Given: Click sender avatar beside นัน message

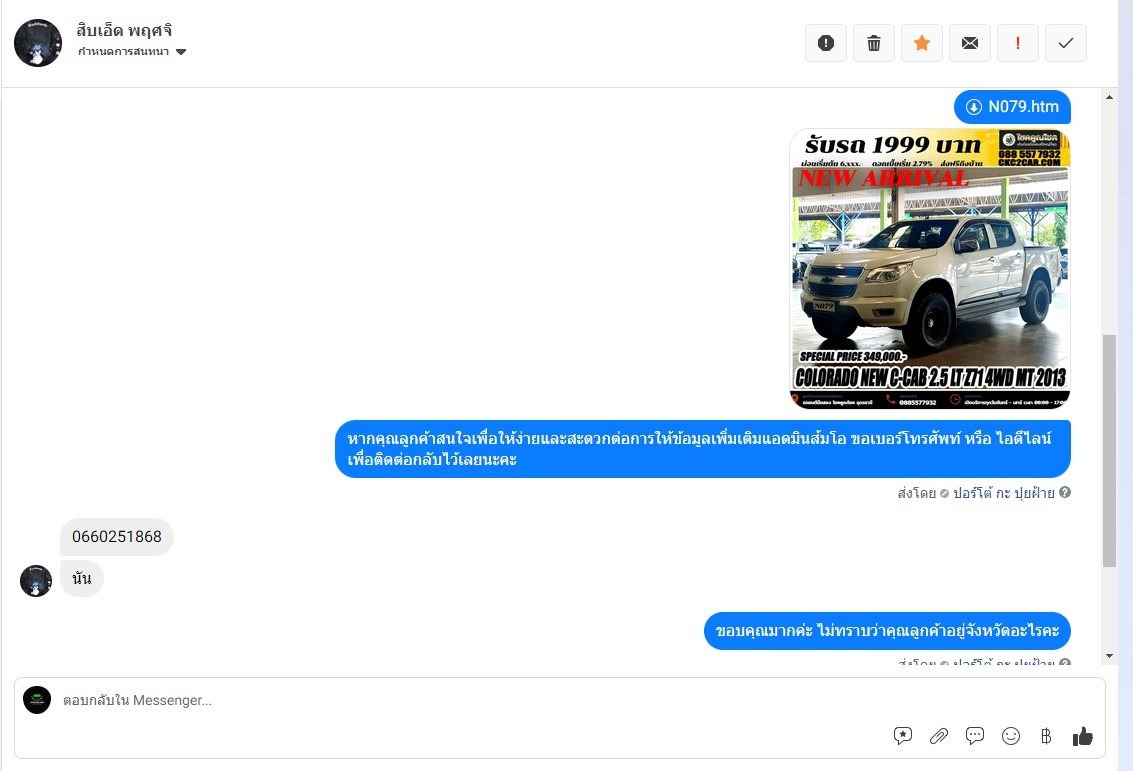Looking at the screenshot, I should [x=36, y=581].
